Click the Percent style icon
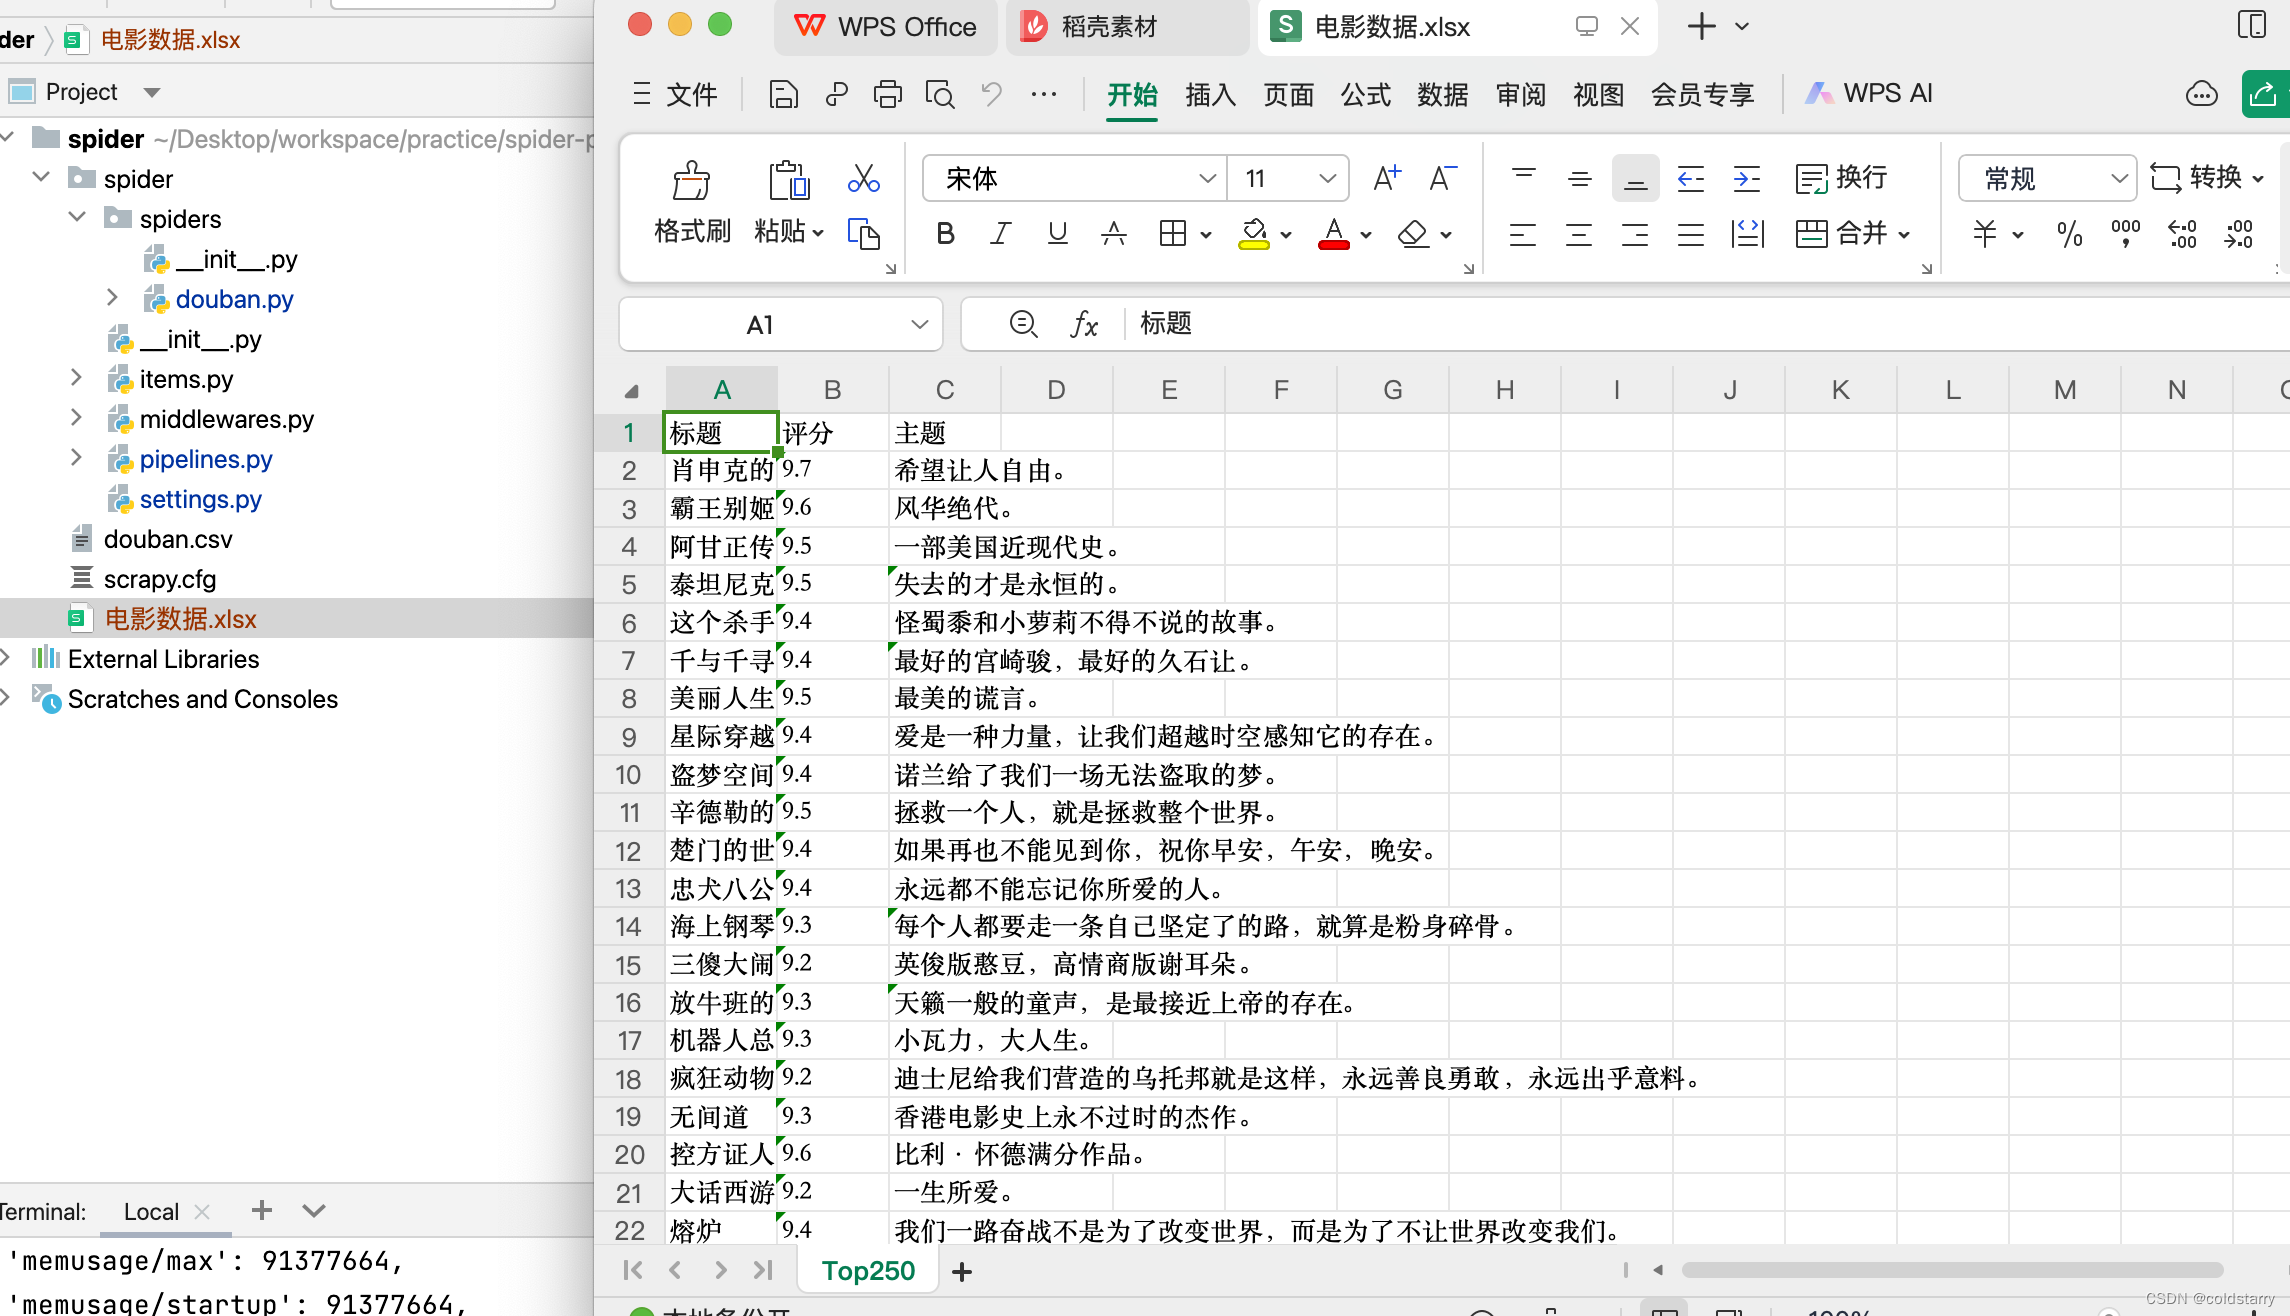Screen dimensions: 2290x1316 2069,235
